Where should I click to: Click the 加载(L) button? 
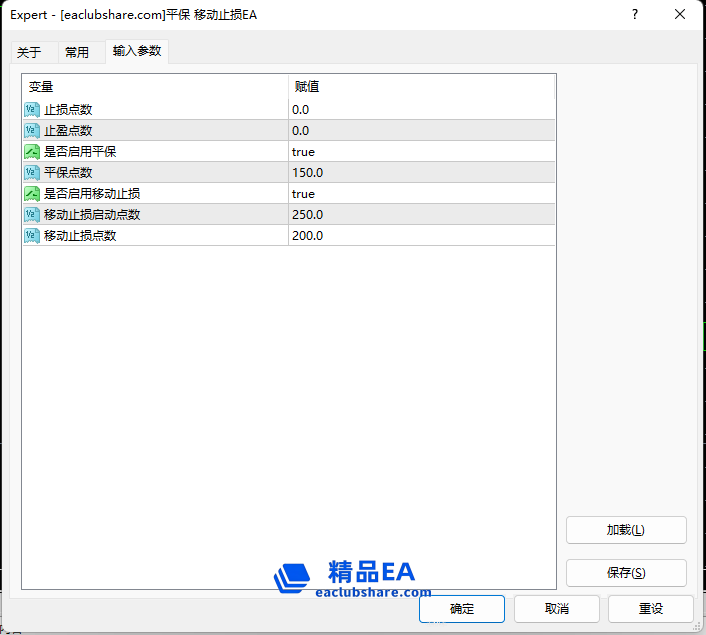626,530
